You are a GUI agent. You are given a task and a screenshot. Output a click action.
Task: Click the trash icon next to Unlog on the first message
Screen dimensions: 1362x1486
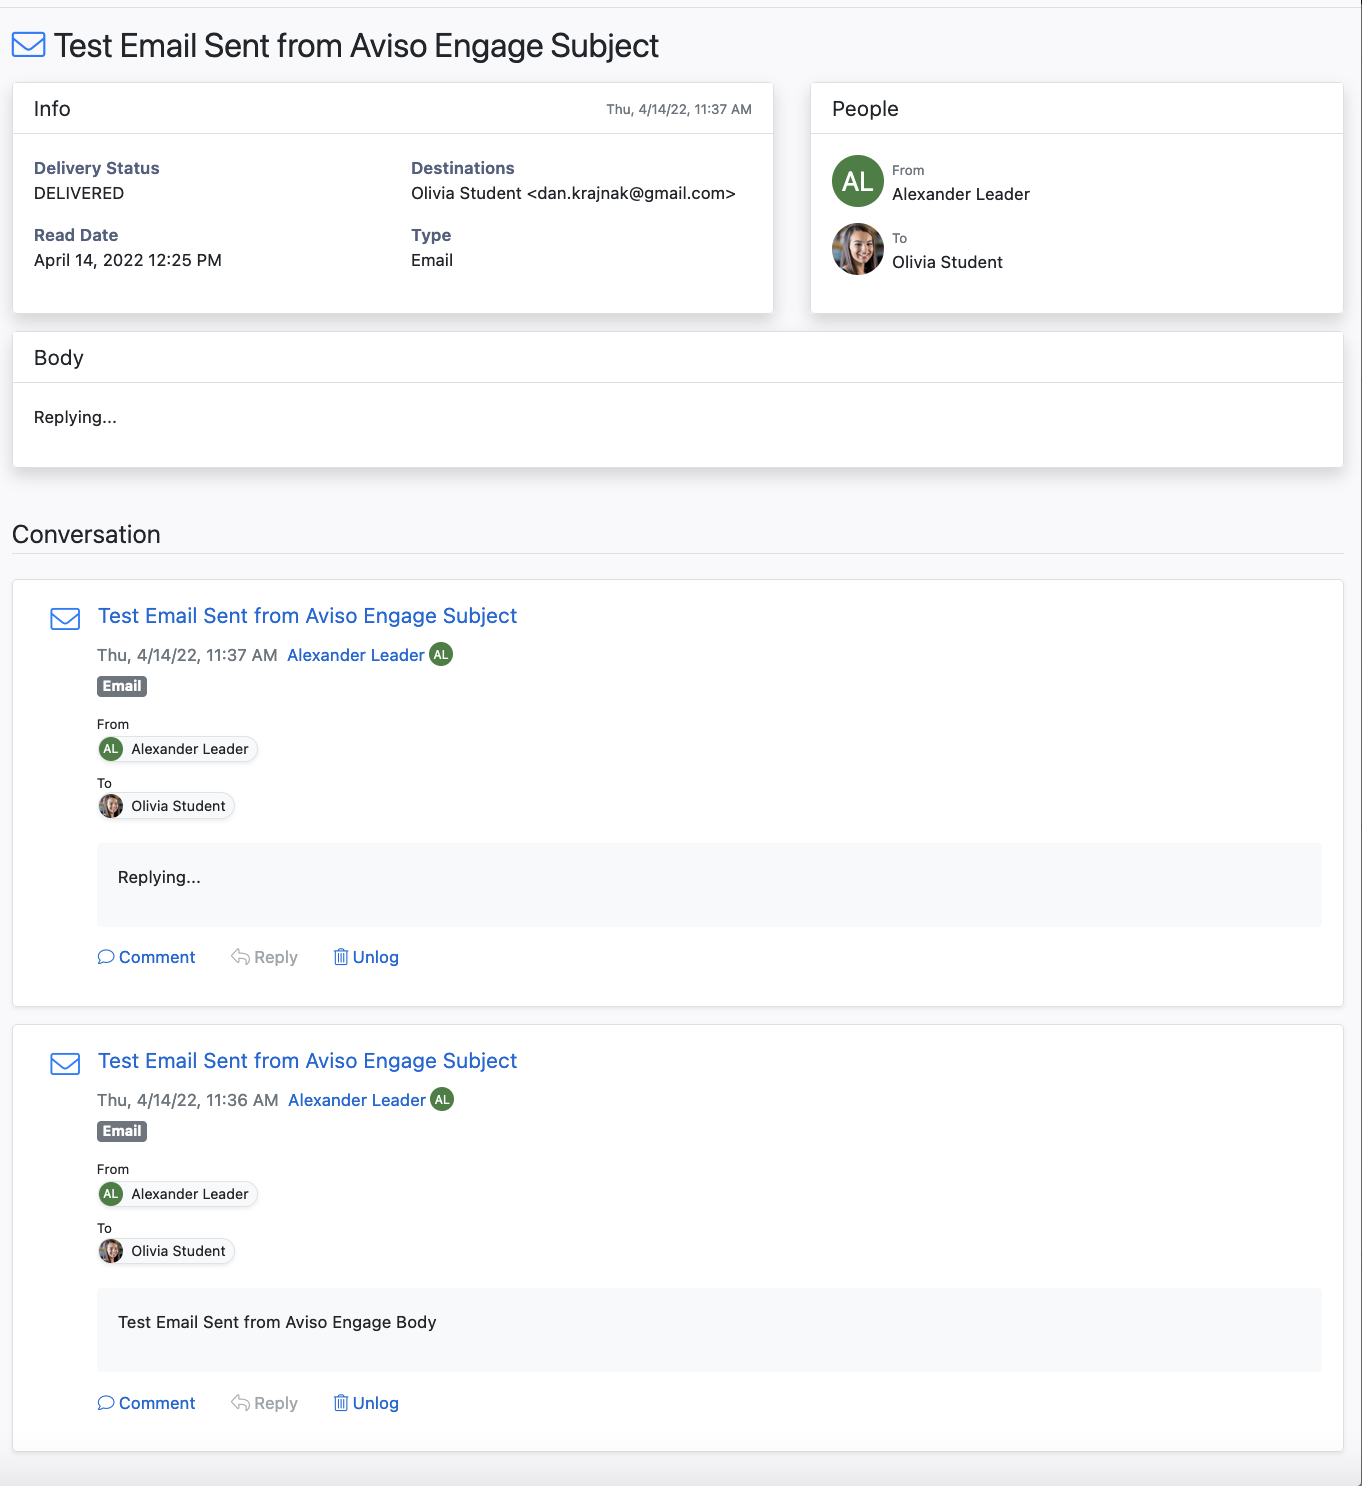click(341, 957)
